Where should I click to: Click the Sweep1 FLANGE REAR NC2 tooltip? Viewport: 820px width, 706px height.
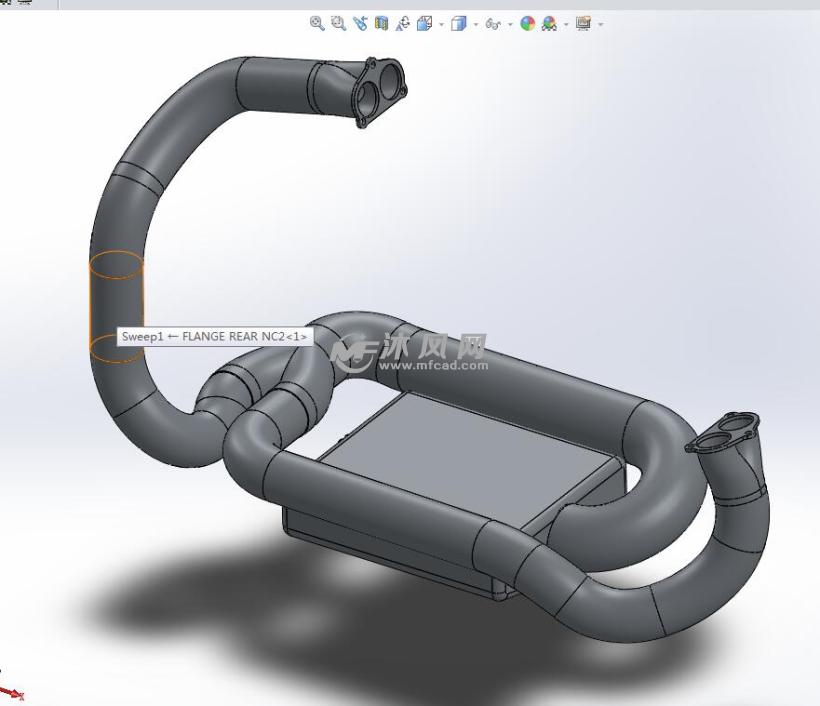click(215, 336)
